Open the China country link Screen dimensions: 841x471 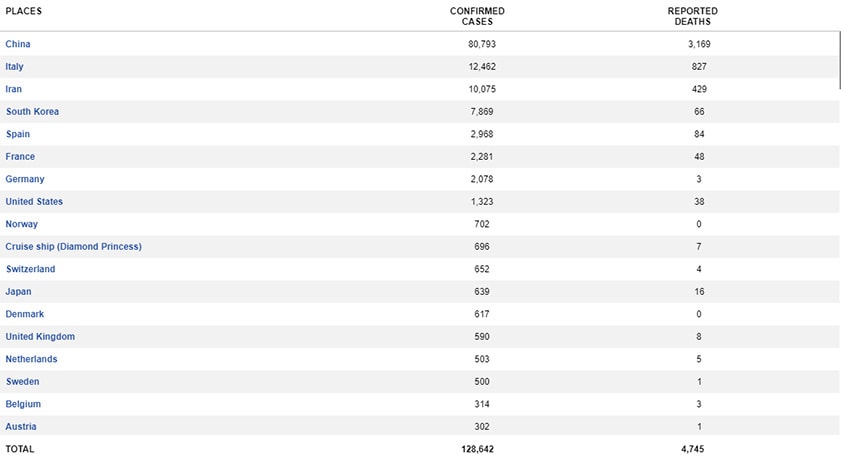[x=18, y=44]
